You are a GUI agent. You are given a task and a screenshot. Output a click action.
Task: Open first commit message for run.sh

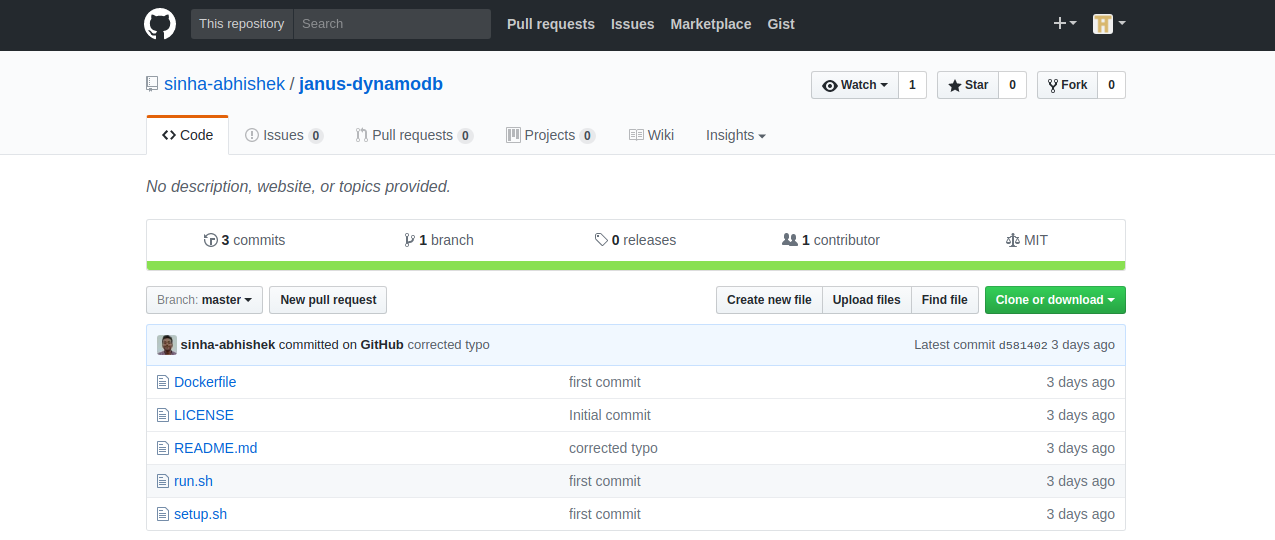tap(605, 481)
